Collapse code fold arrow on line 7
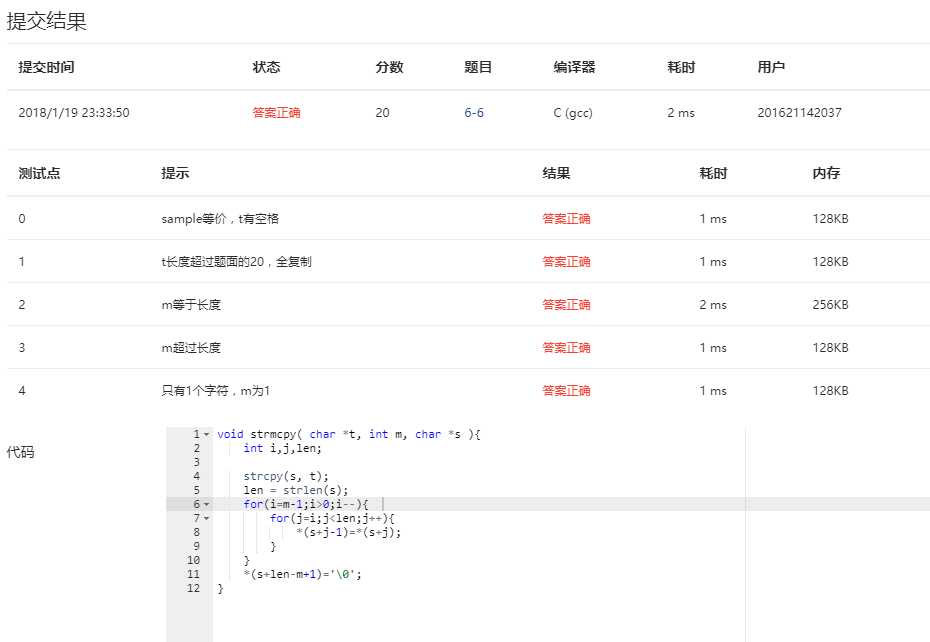Image resolution: width=930 pixels, height=642 pixels. [206, 519]
